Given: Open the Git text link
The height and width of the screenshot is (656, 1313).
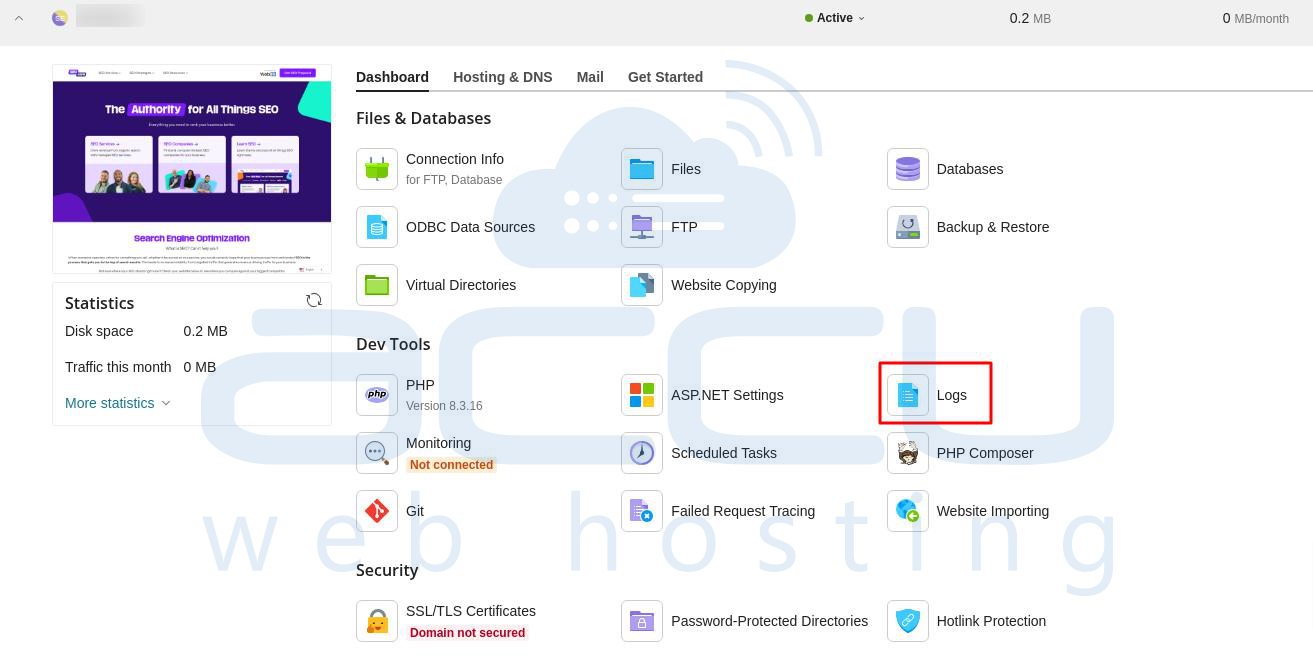Looking at the screenshot, I should 415,511.
